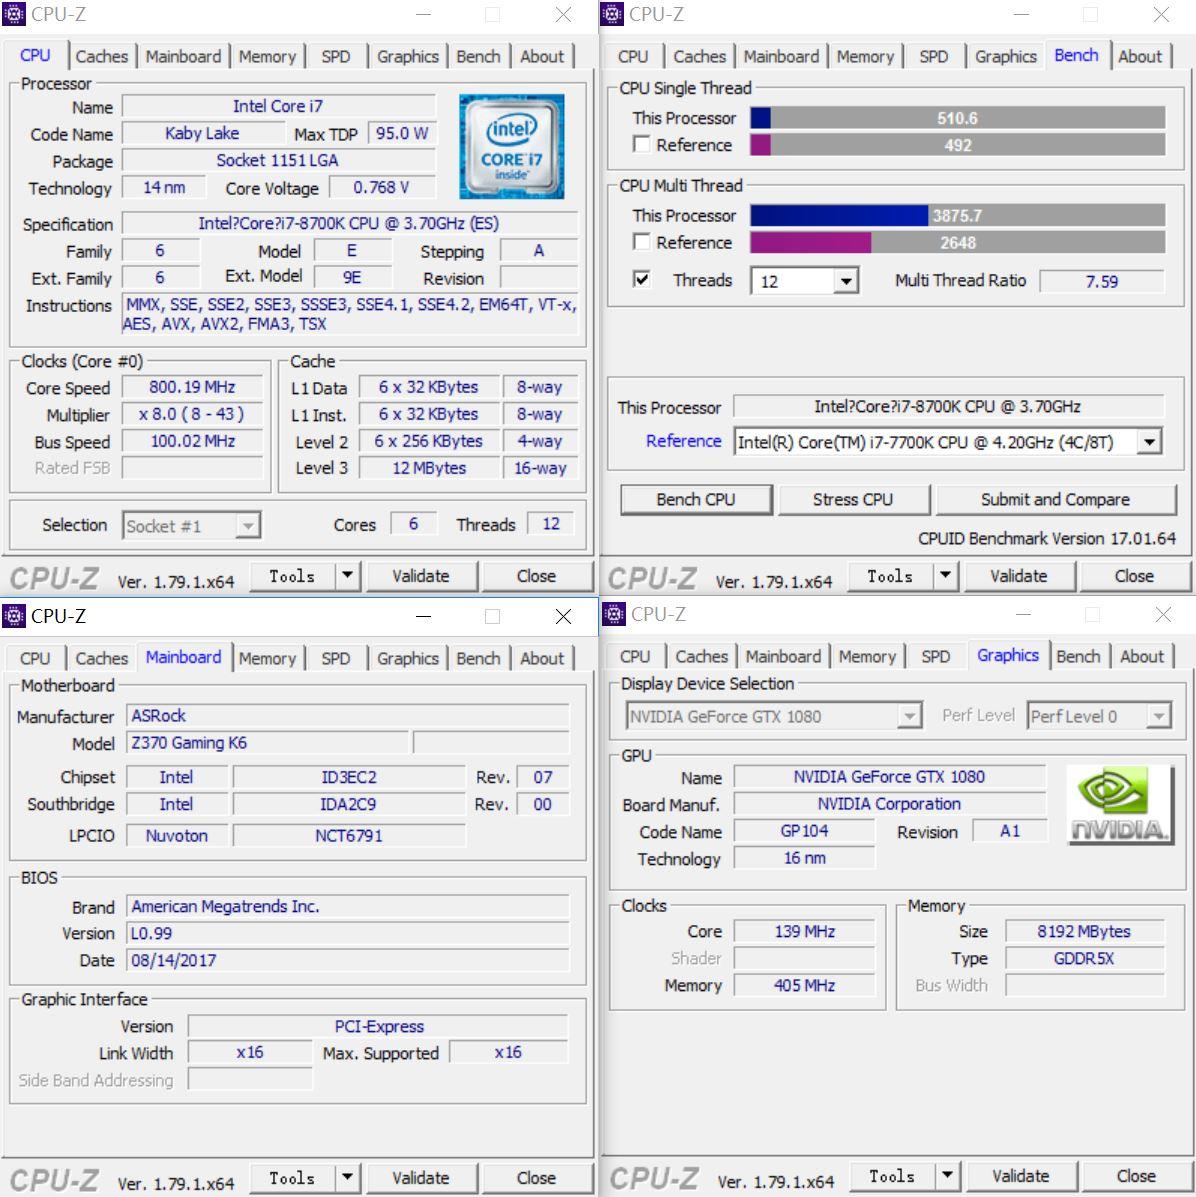Enable the Reference checkbox under CPU Multi Thread

642,242
